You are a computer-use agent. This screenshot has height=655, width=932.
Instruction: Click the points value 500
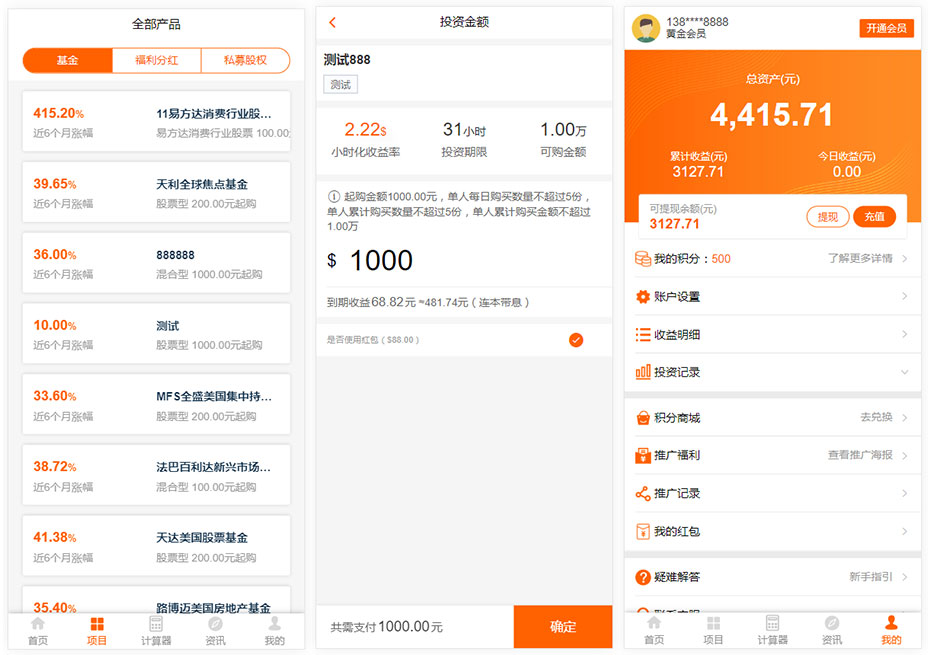tap(721, 259)
